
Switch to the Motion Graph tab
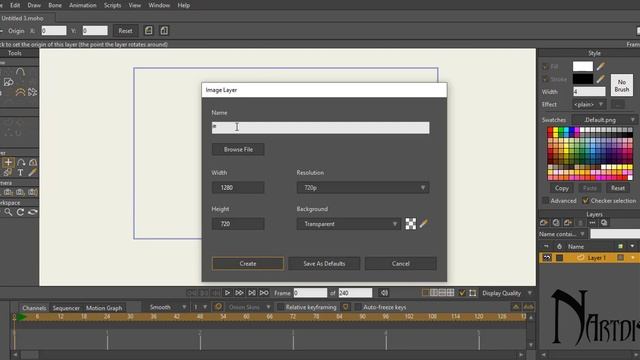pyautogui.click(x=104, y=308)
